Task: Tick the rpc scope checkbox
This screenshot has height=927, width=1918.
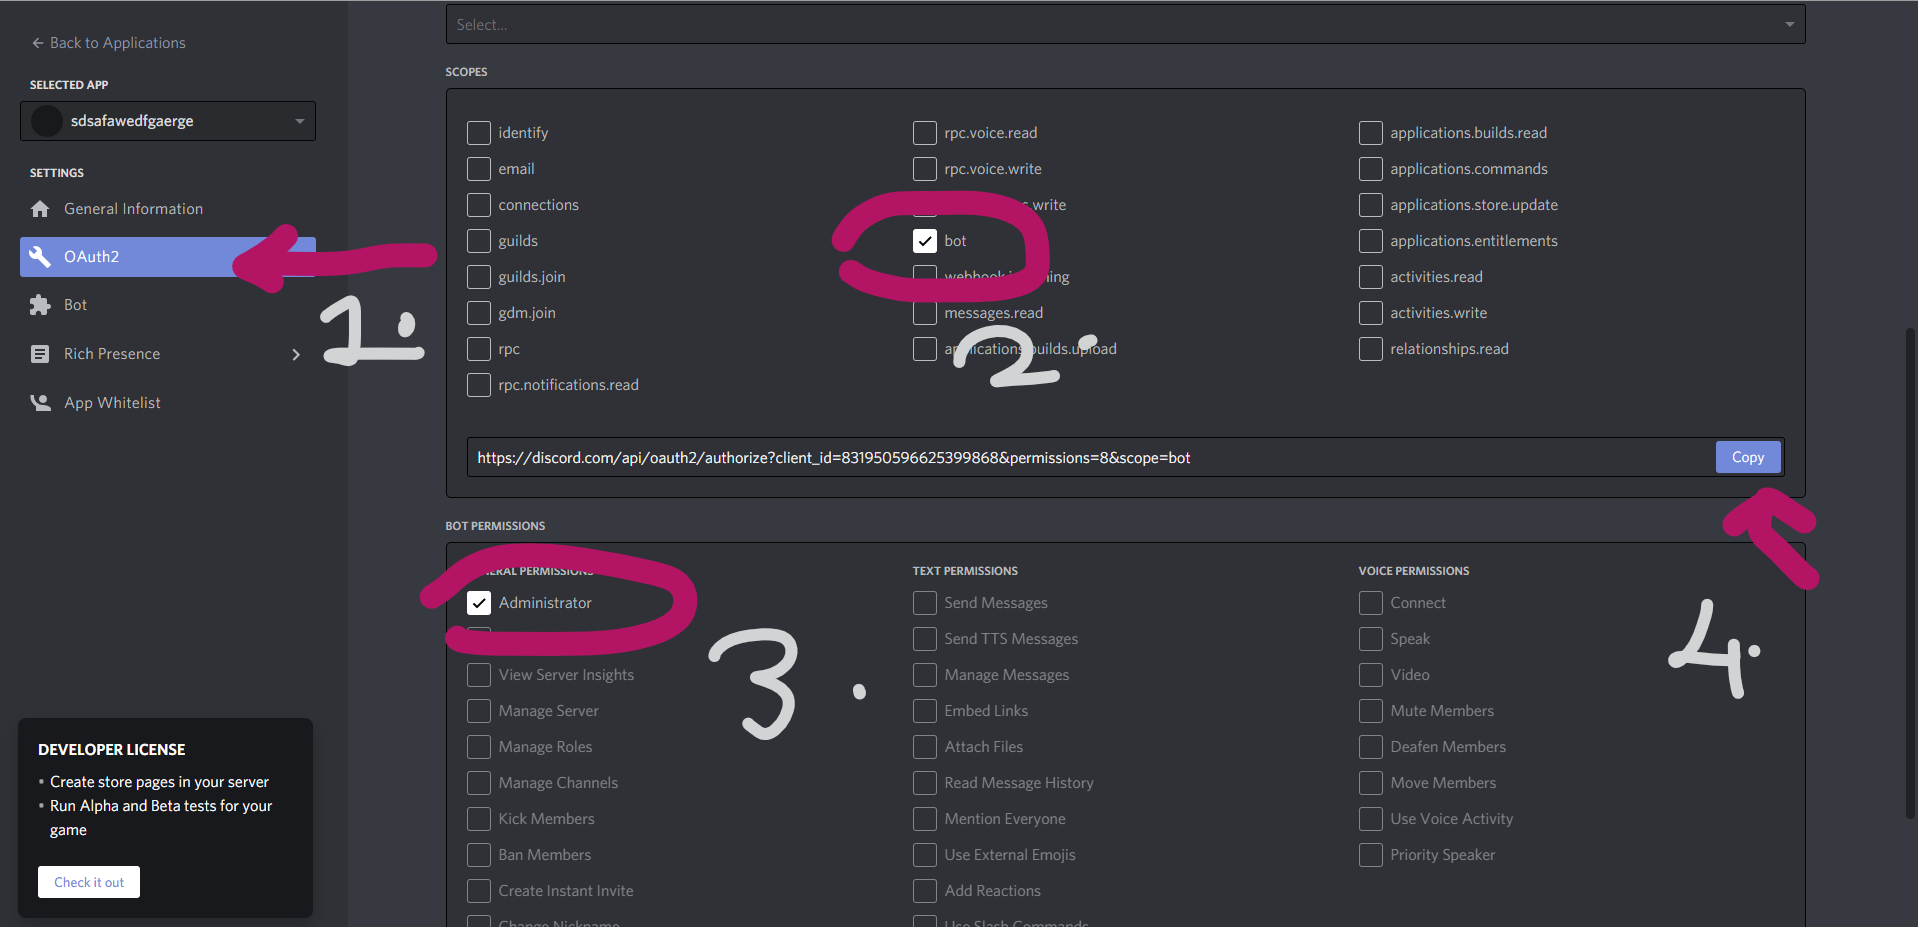Action: coord(479,349)
